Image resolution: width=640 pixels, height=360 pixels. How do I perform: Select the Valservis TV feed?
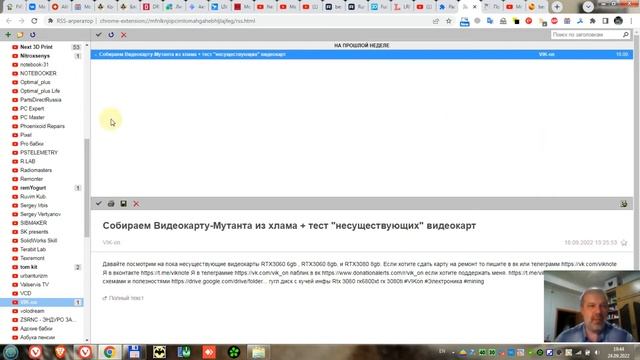point(34,284)
